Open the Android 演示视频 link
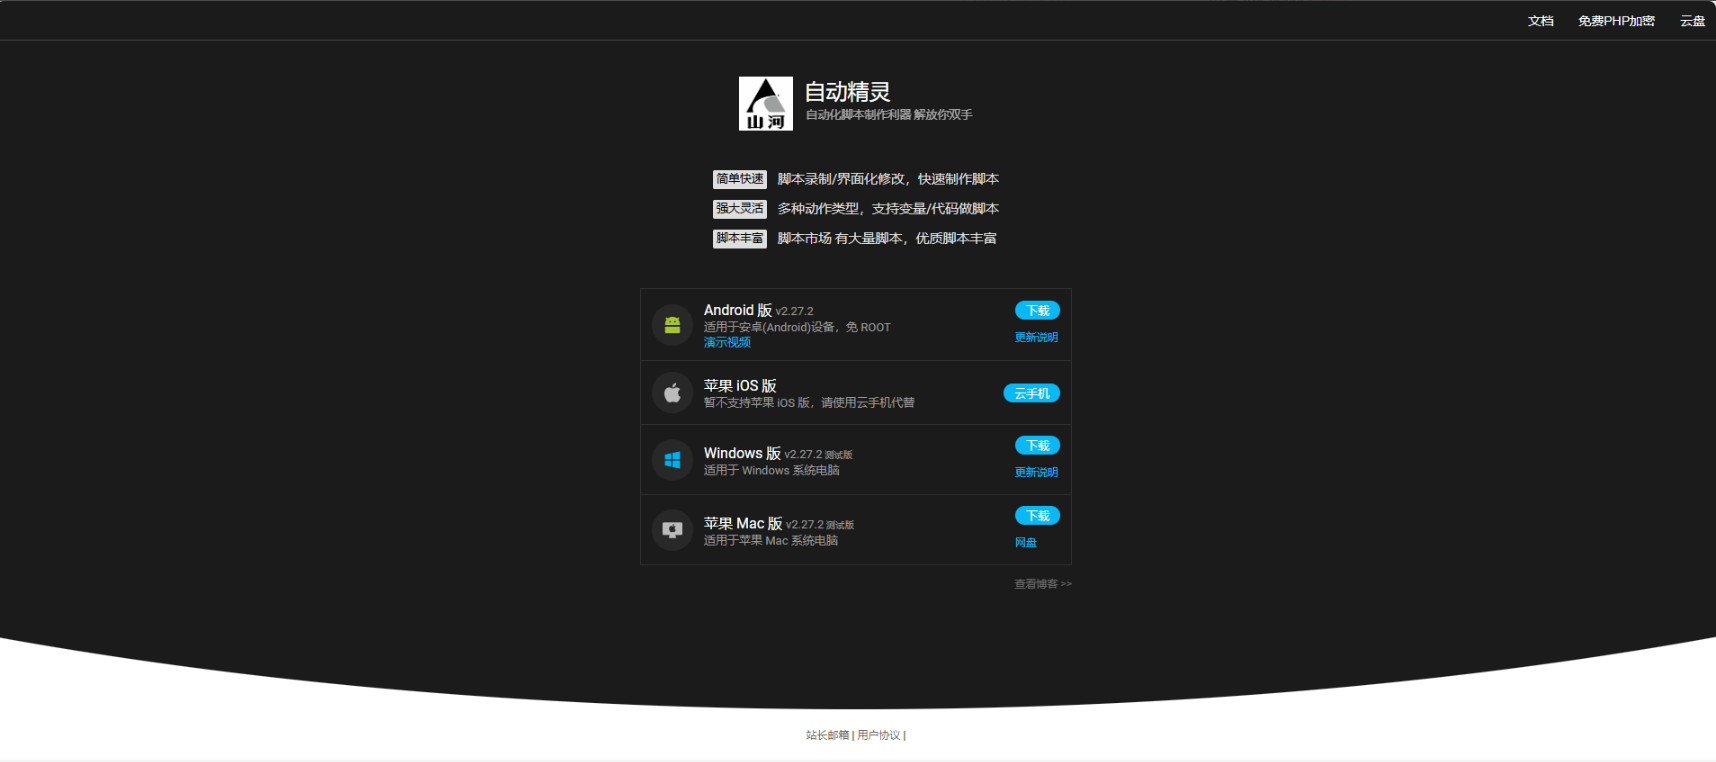 coord(727,342)
